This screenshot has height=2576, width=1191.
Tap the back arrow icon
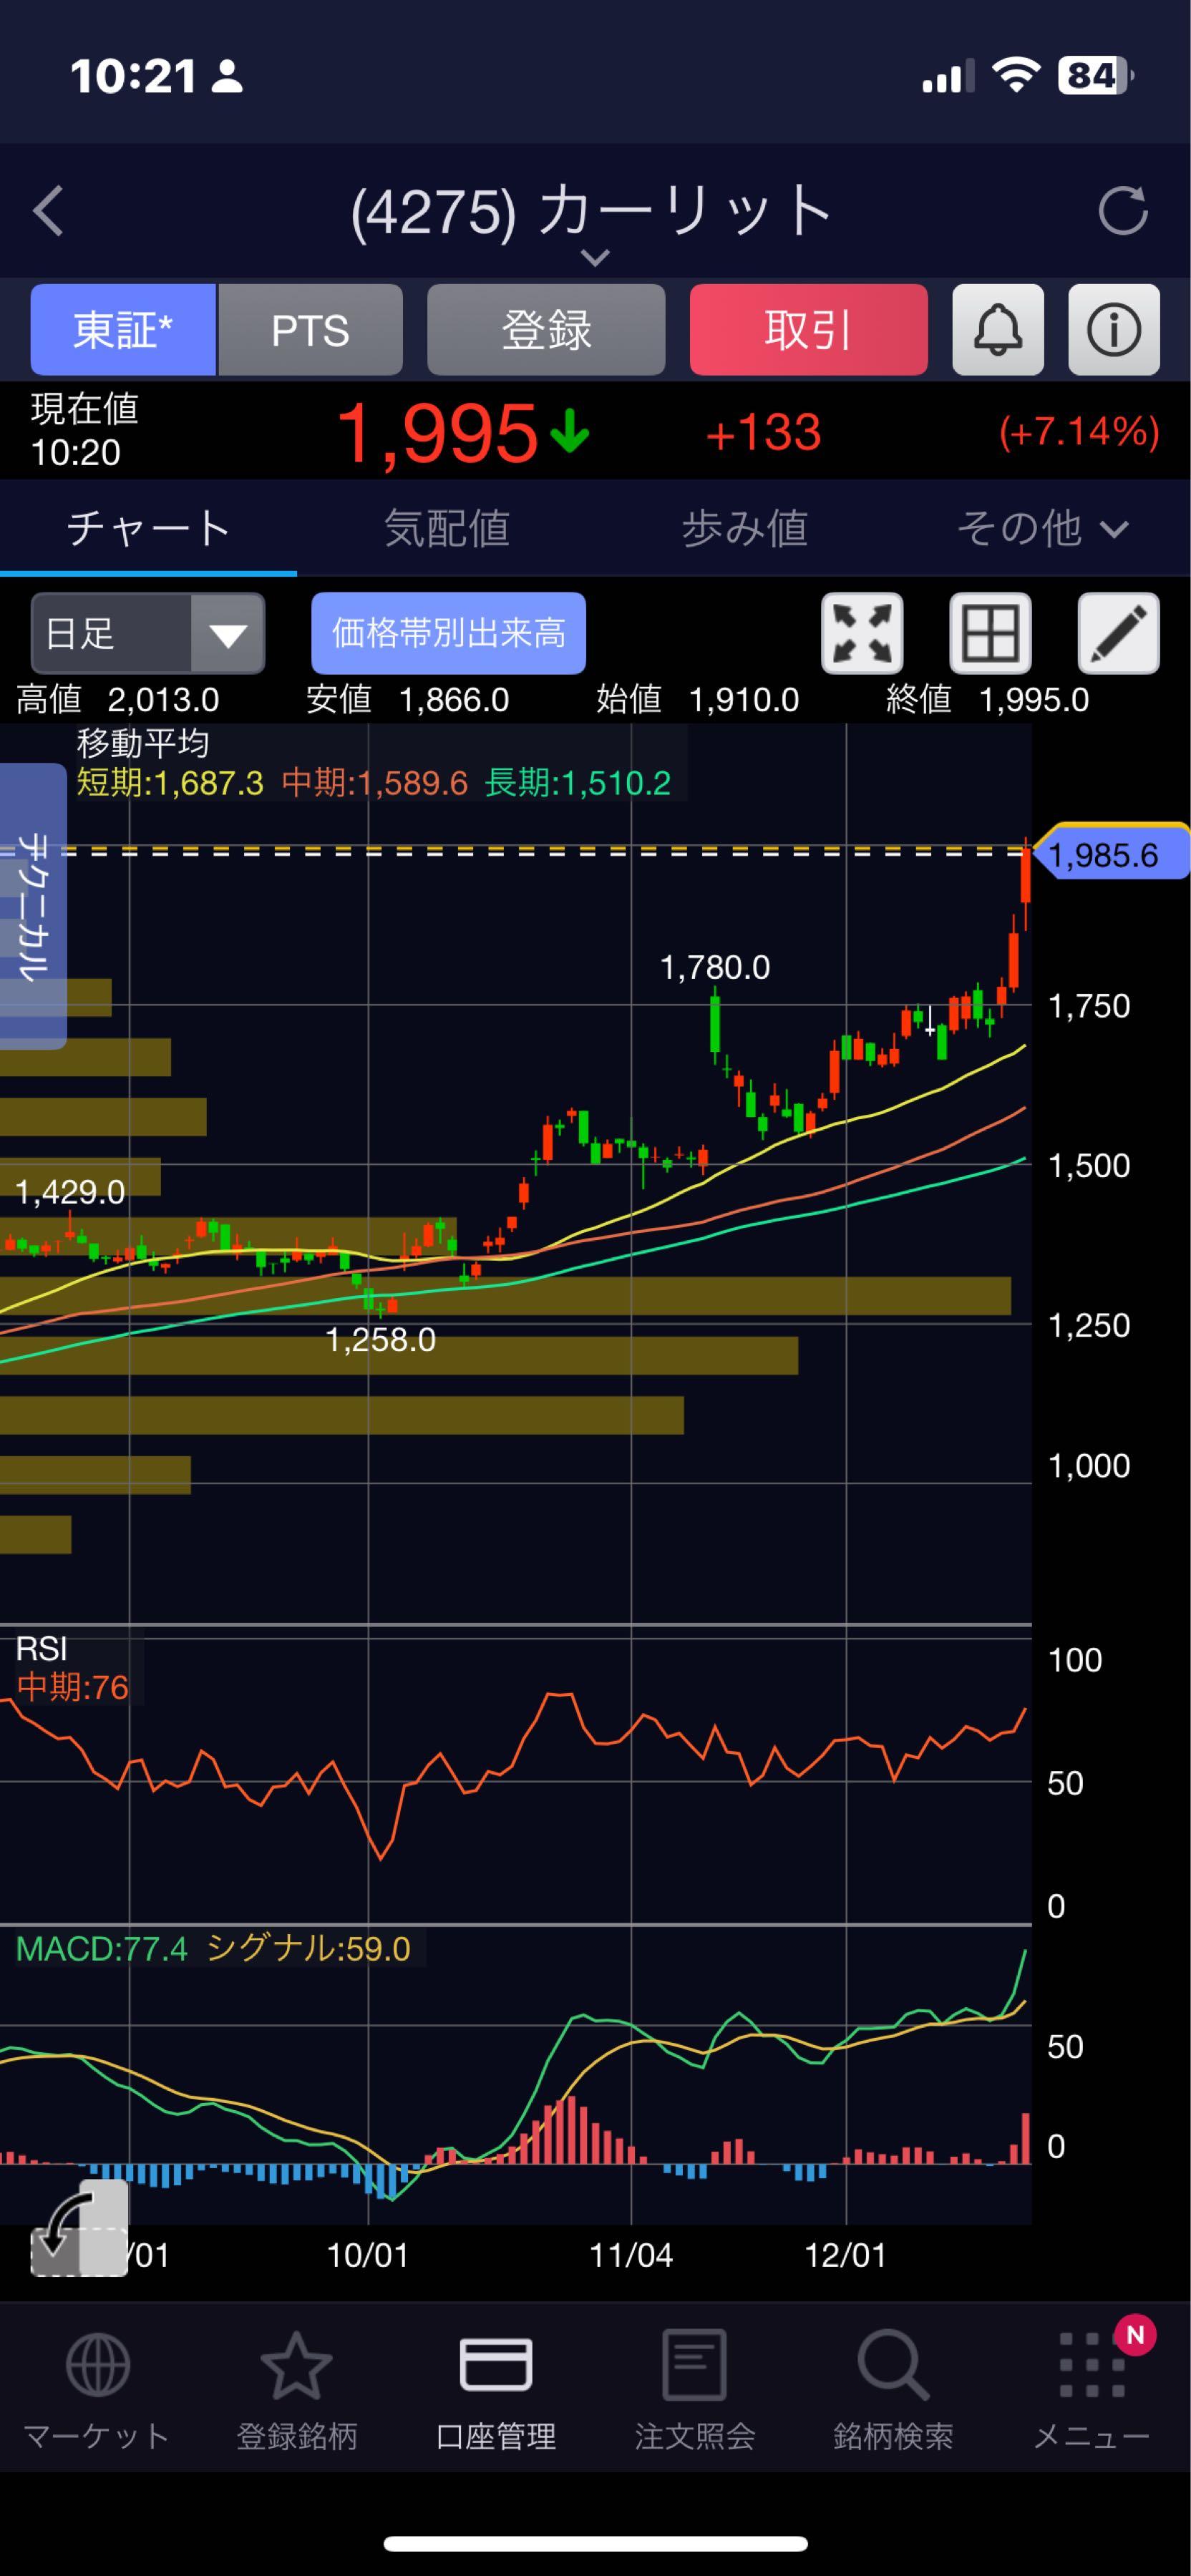(48, 211)
